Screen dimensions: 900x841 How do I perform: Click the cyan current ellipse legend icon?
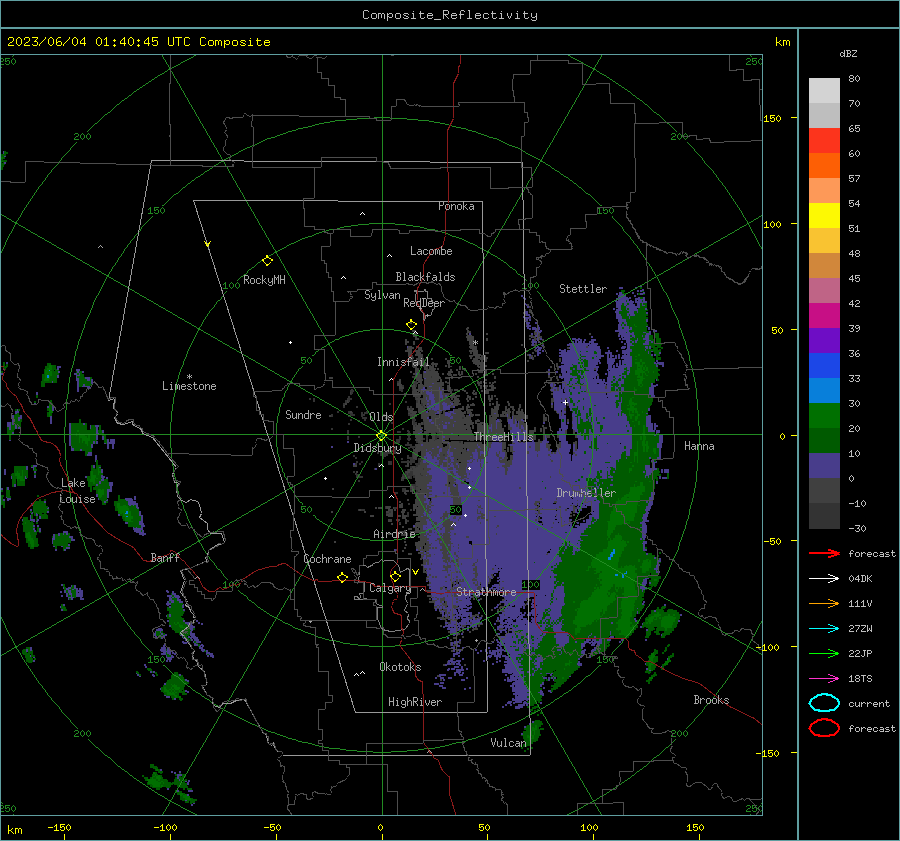824,703
